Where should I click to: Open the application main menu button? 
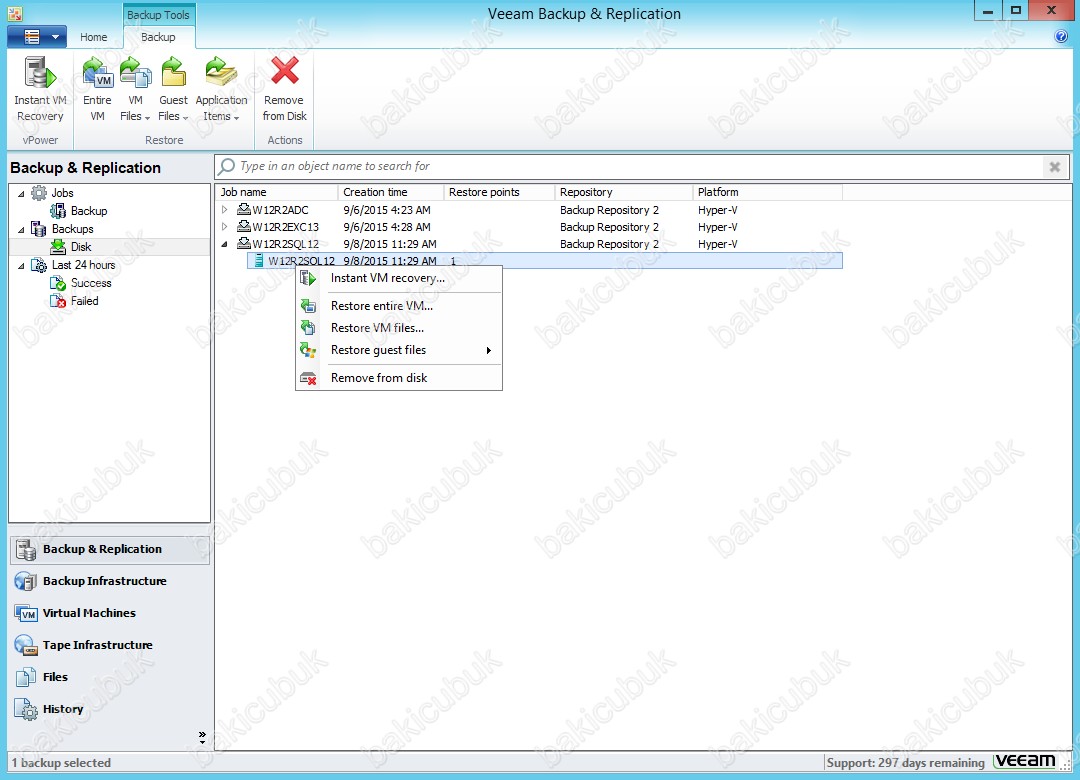37,37
